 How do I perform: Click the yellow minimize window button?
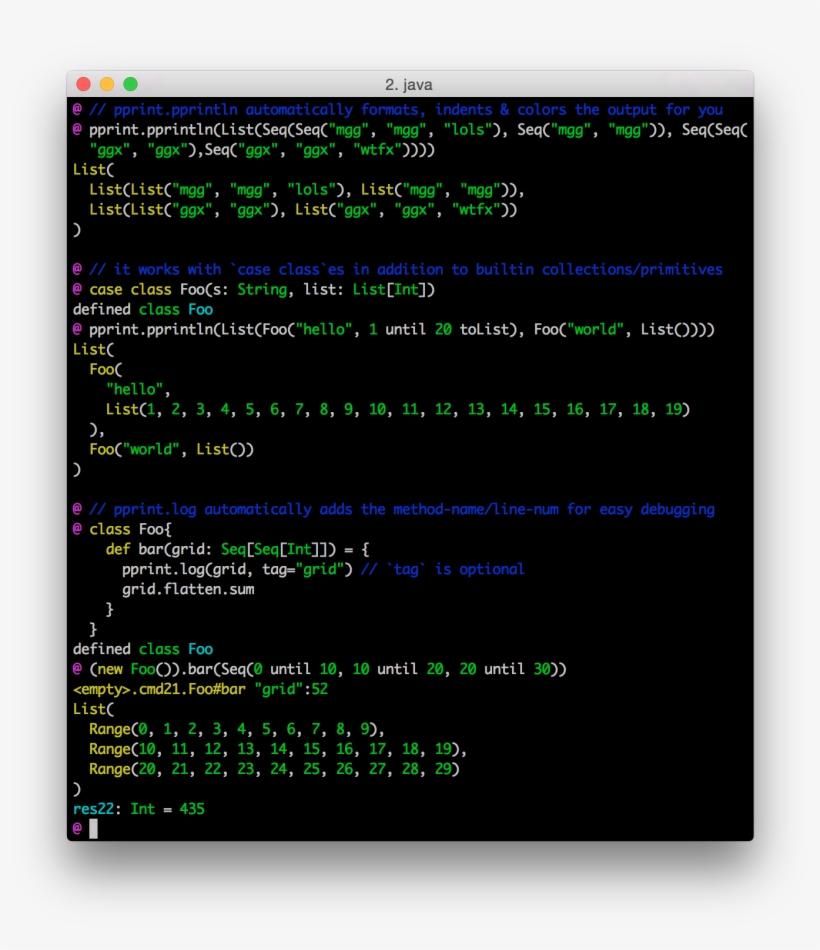coord(107,85)
